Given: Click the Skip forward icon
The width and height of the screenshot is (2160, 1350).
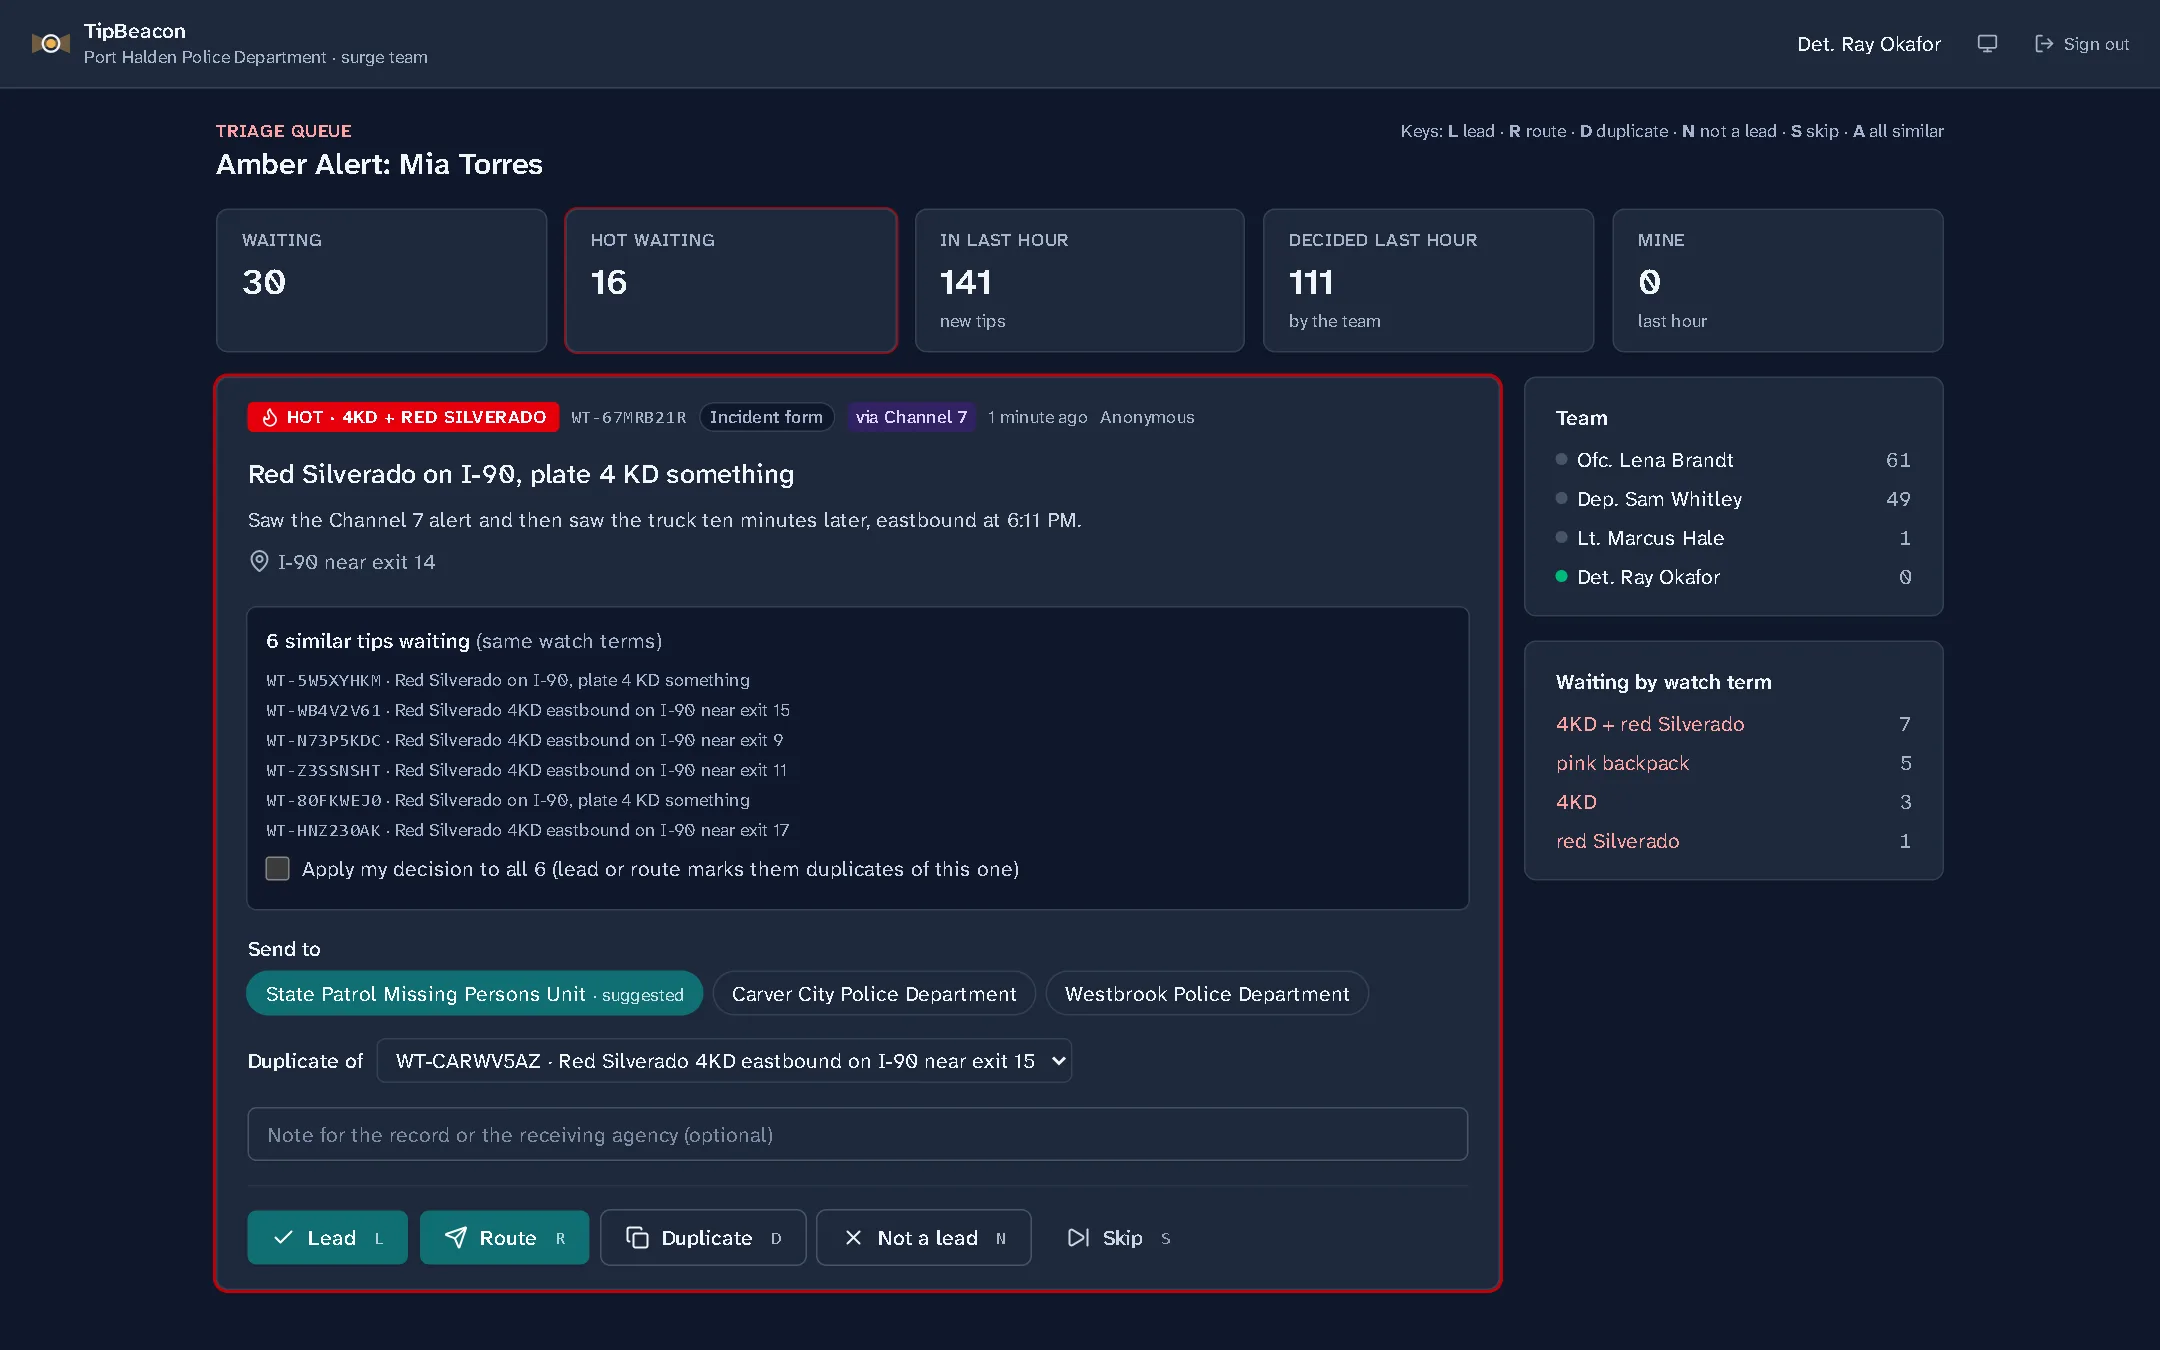Looking at the screenshot, I should [1078, 1238].
